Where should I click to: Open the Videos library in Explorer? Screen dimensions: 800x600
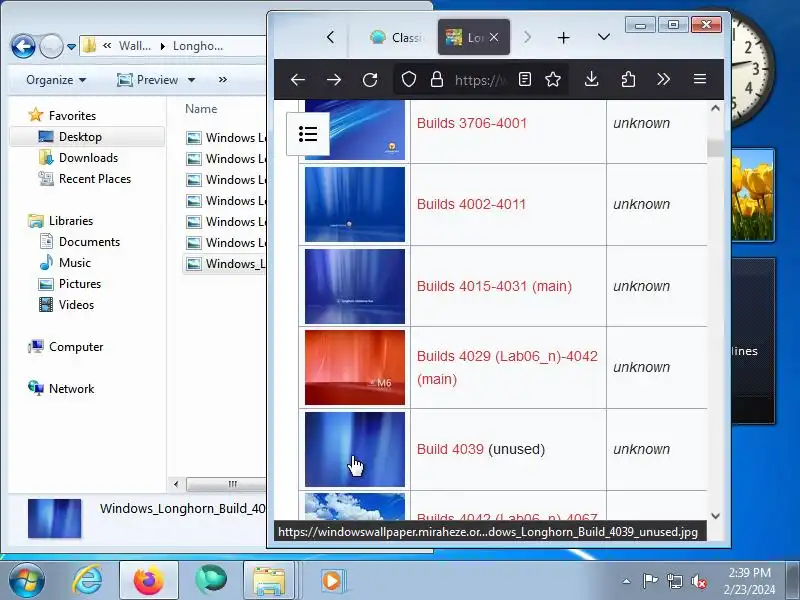[x=76, y=305]
